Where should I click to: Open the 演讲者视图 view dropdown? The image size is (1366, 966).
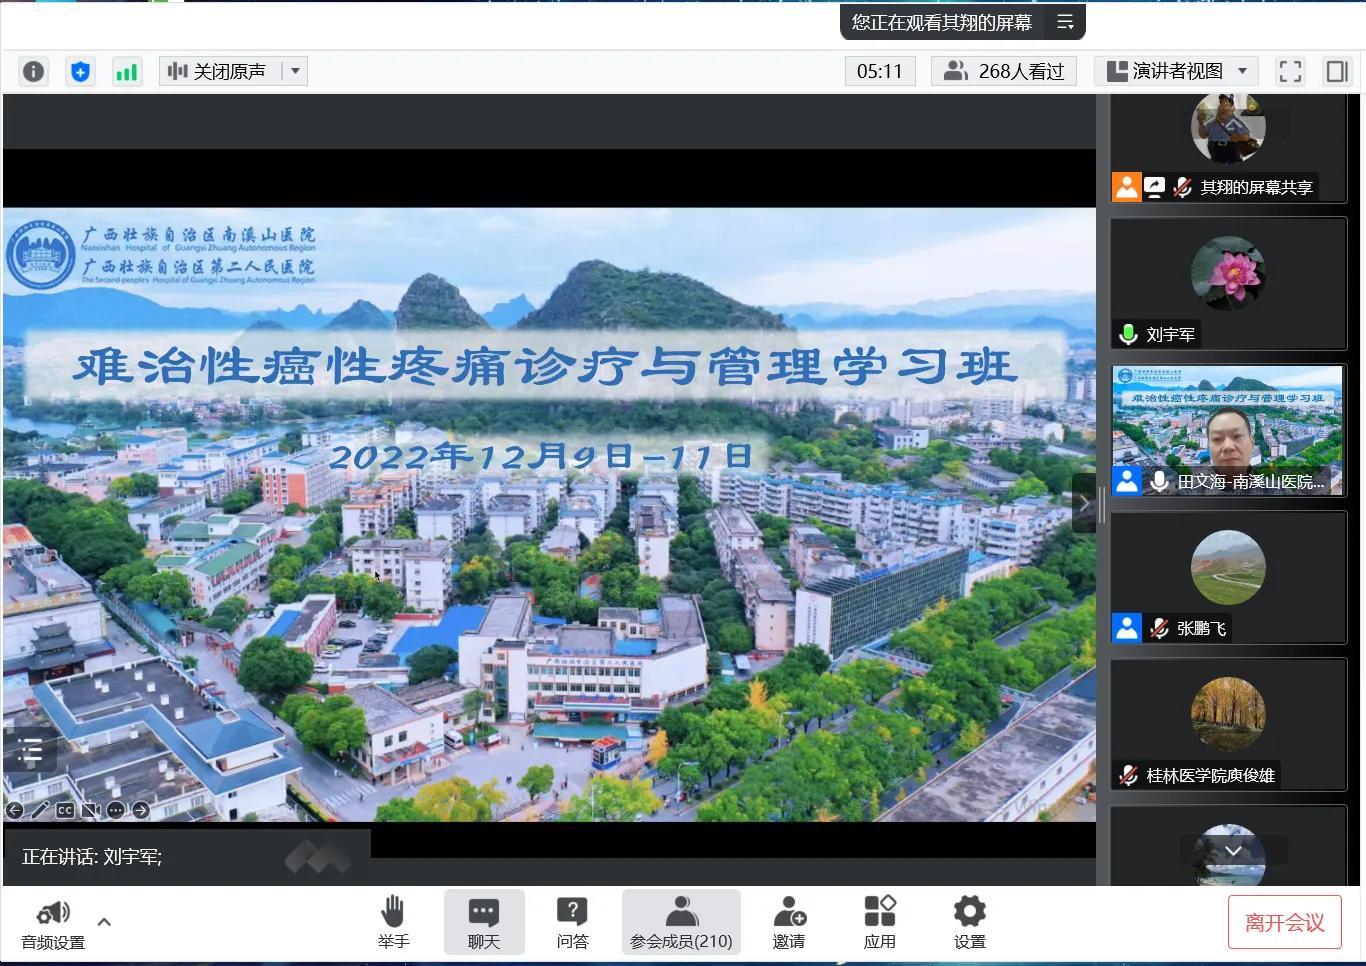[x=1177, y=71]
